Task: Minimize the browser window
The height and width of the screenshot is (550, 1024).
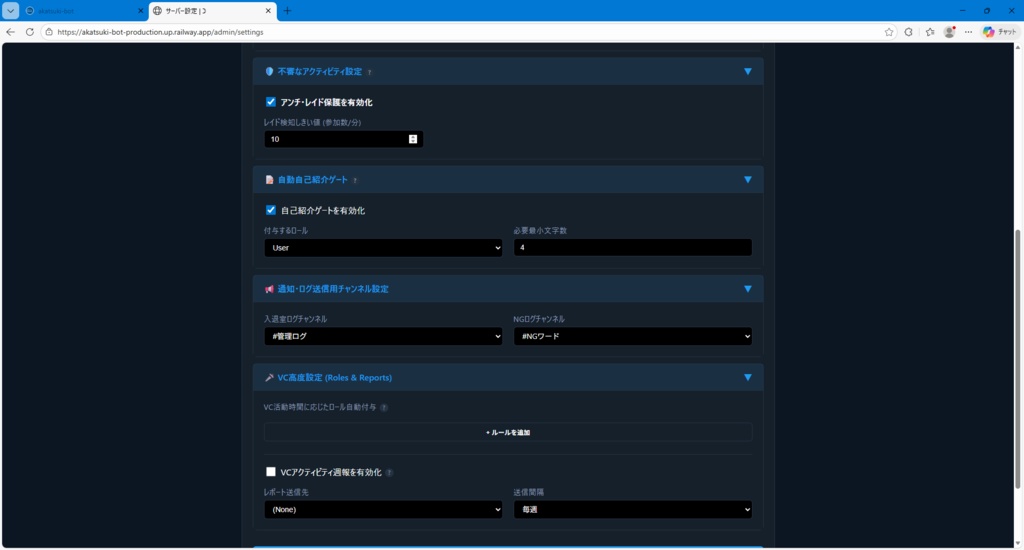Action: click(x=963, y=10)
